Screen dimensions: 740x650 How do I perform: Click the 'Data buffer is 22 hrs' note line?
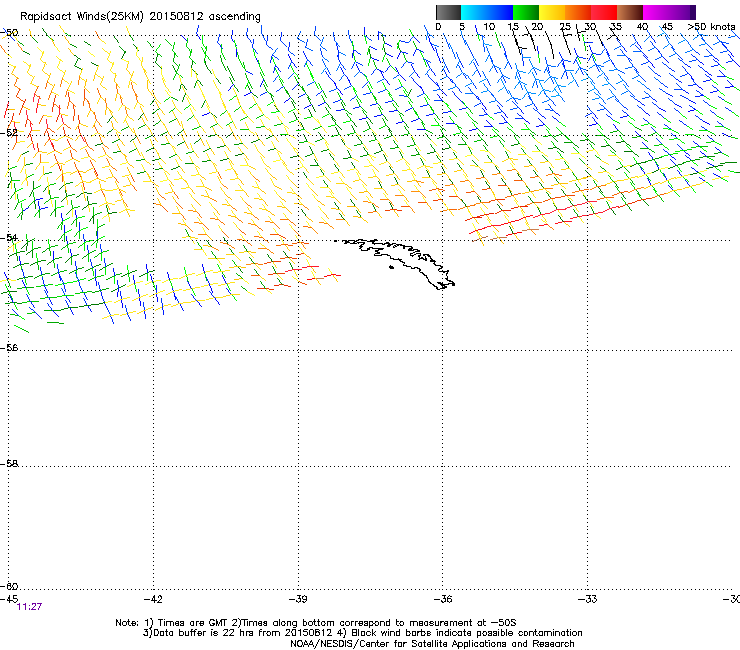(x=362, y=633)
